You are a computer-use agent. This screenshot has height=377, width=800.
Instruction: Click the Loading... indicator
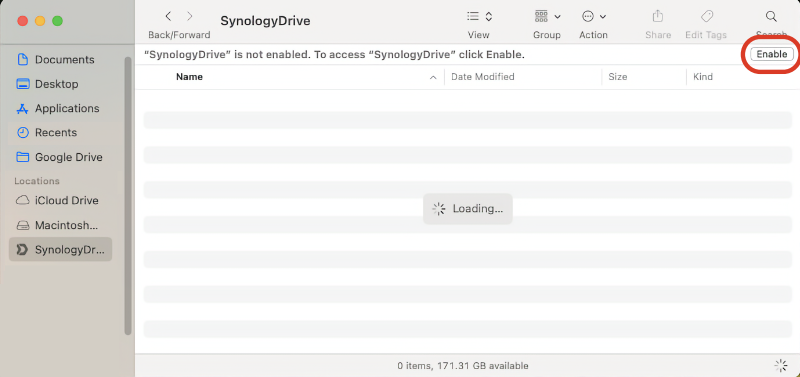click(x=467, y=209)
